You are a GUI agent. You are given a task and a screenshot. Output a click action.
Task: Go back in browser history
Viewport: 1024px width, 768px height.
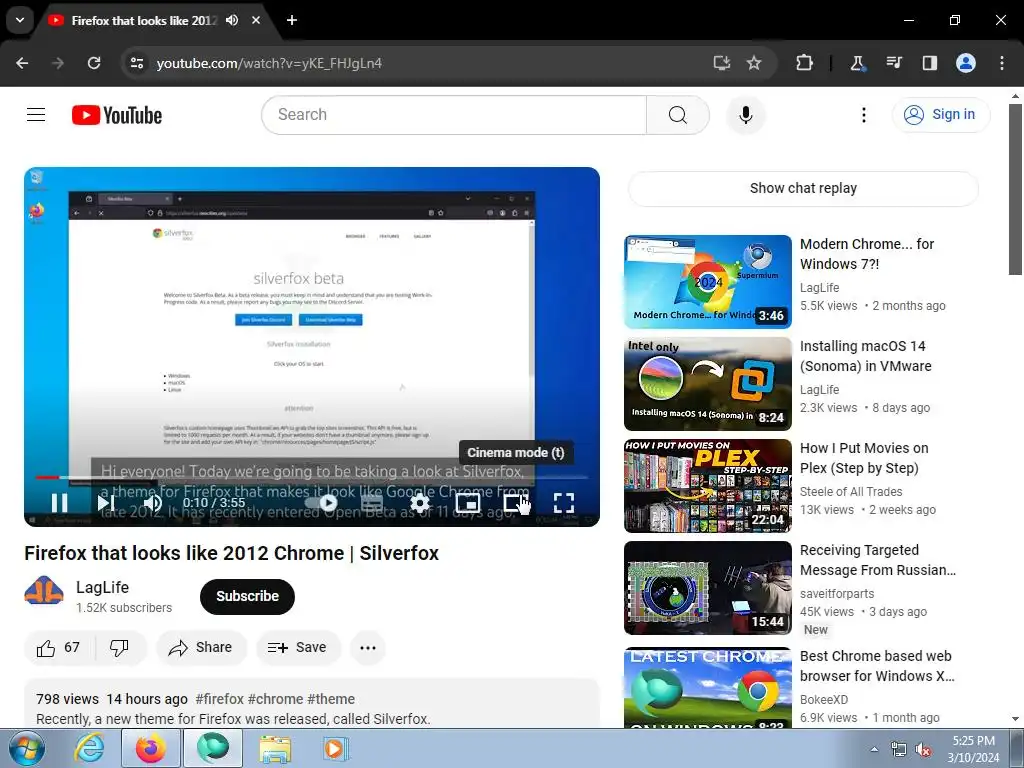click(x=22, y=63)
